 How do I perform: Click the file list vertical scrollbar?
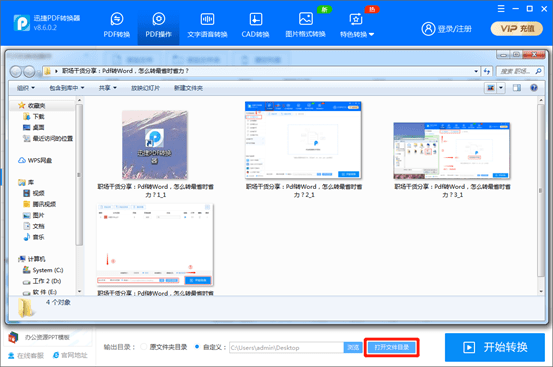pyautogui.click(x=541, y=190)
